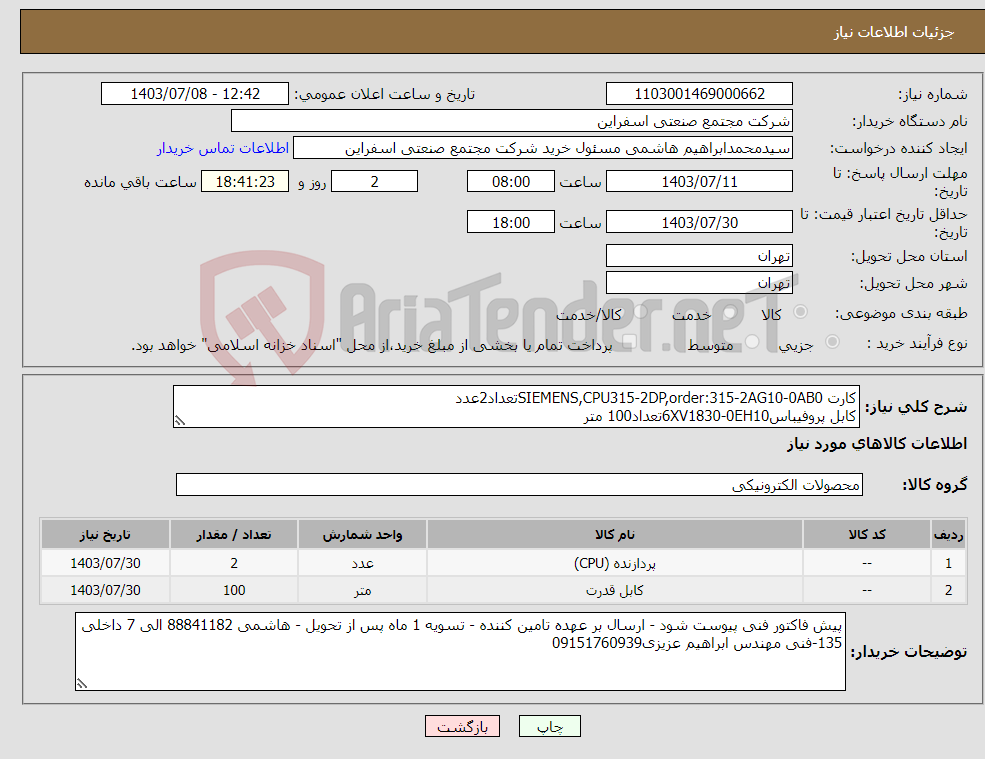Click the general need description textarea
This screenshot has width=985, height=759.
click(516, 407)
